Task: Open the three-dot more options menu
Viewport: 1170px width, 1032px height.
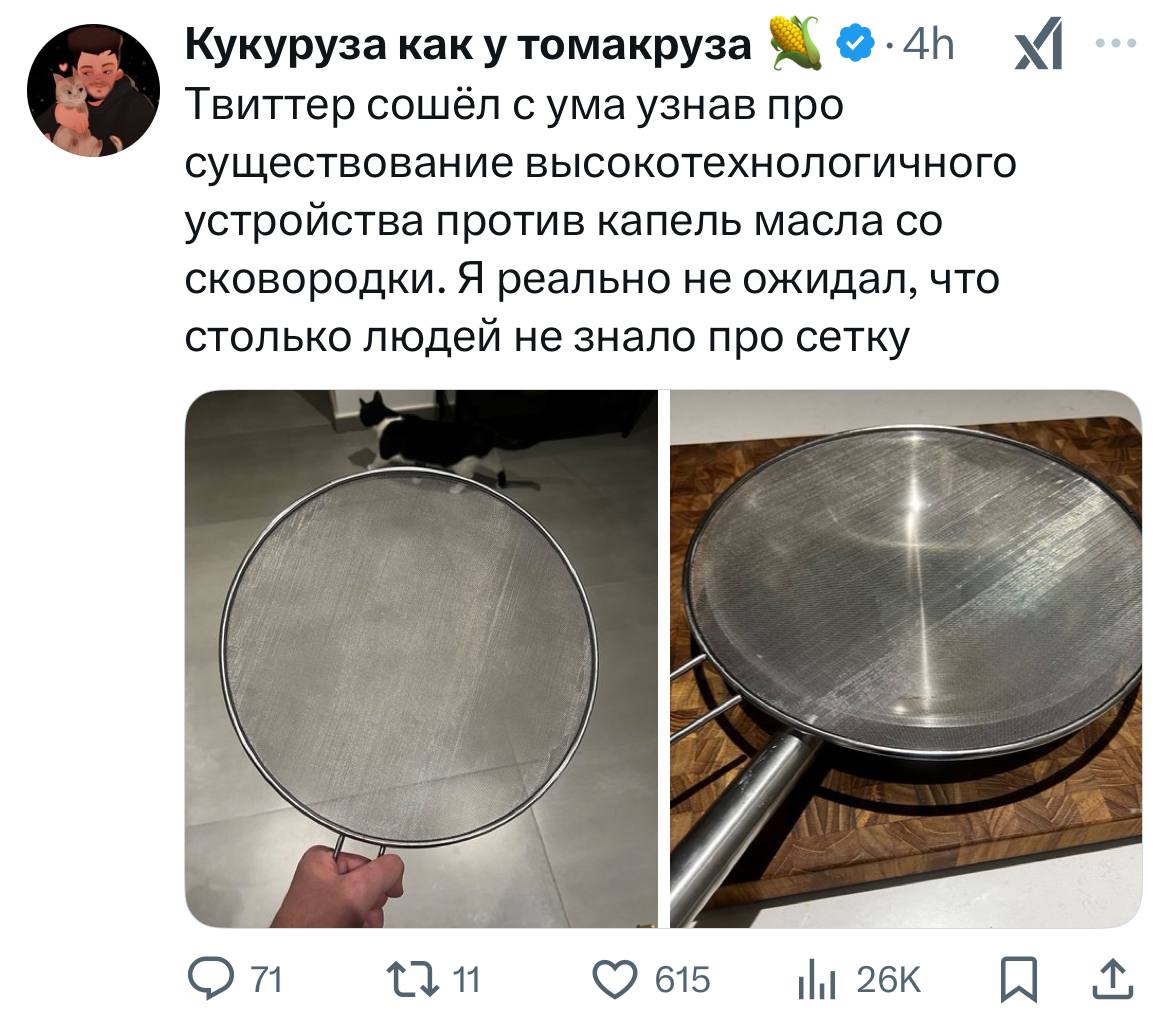Action: 1116,43
